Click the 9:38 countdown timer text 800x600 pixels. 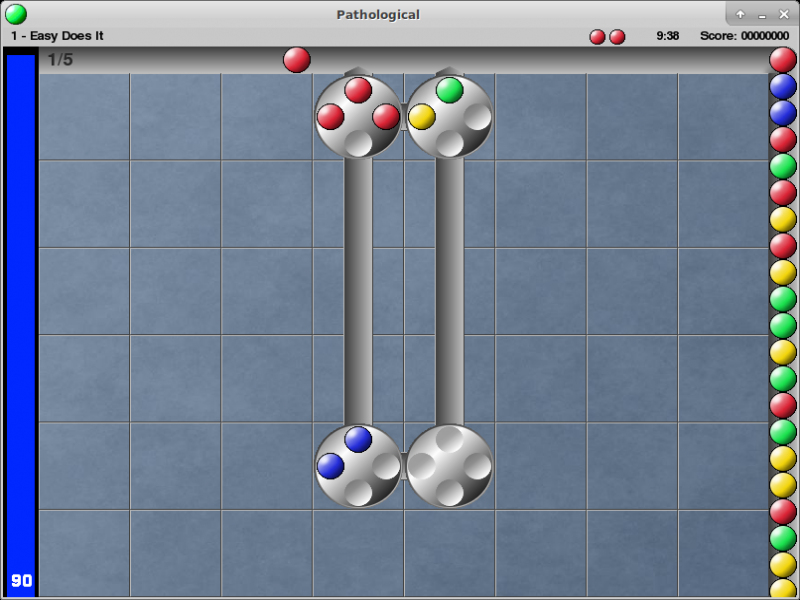pos(668,36)
